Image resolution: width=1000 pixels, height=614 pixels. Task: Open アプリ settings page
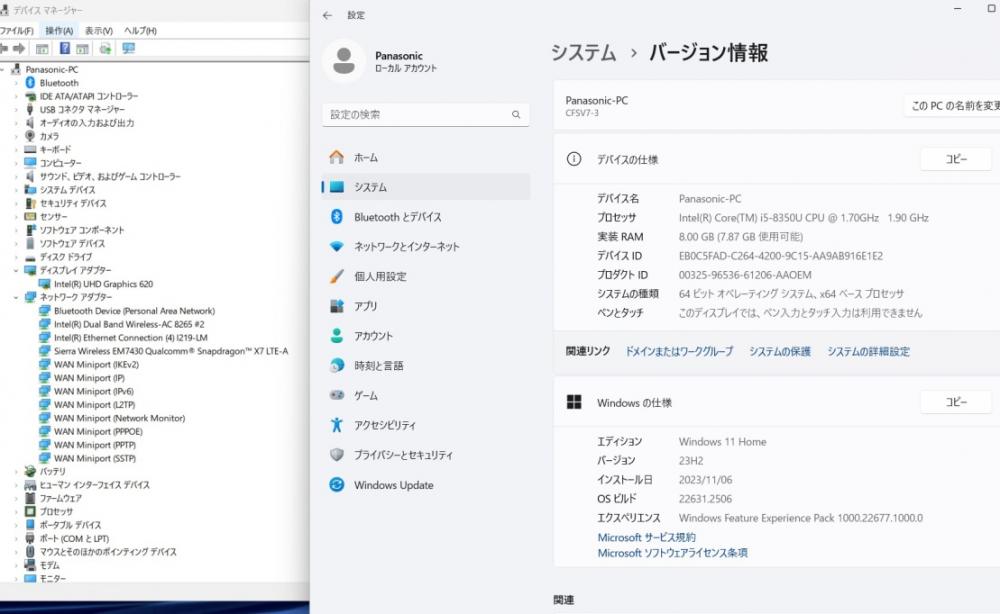426,306
